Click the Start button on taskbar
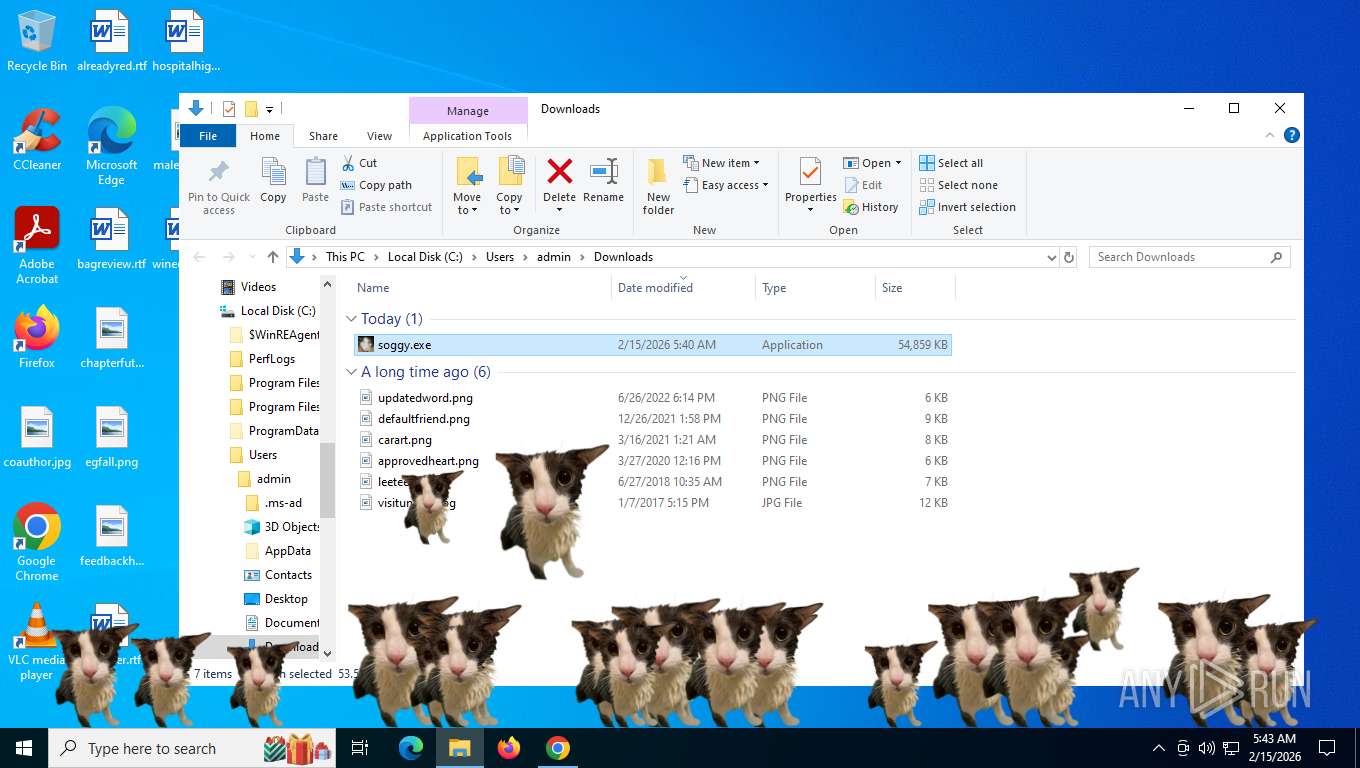Viewport: 1360px width, 768px height. [x=24, y=748]
